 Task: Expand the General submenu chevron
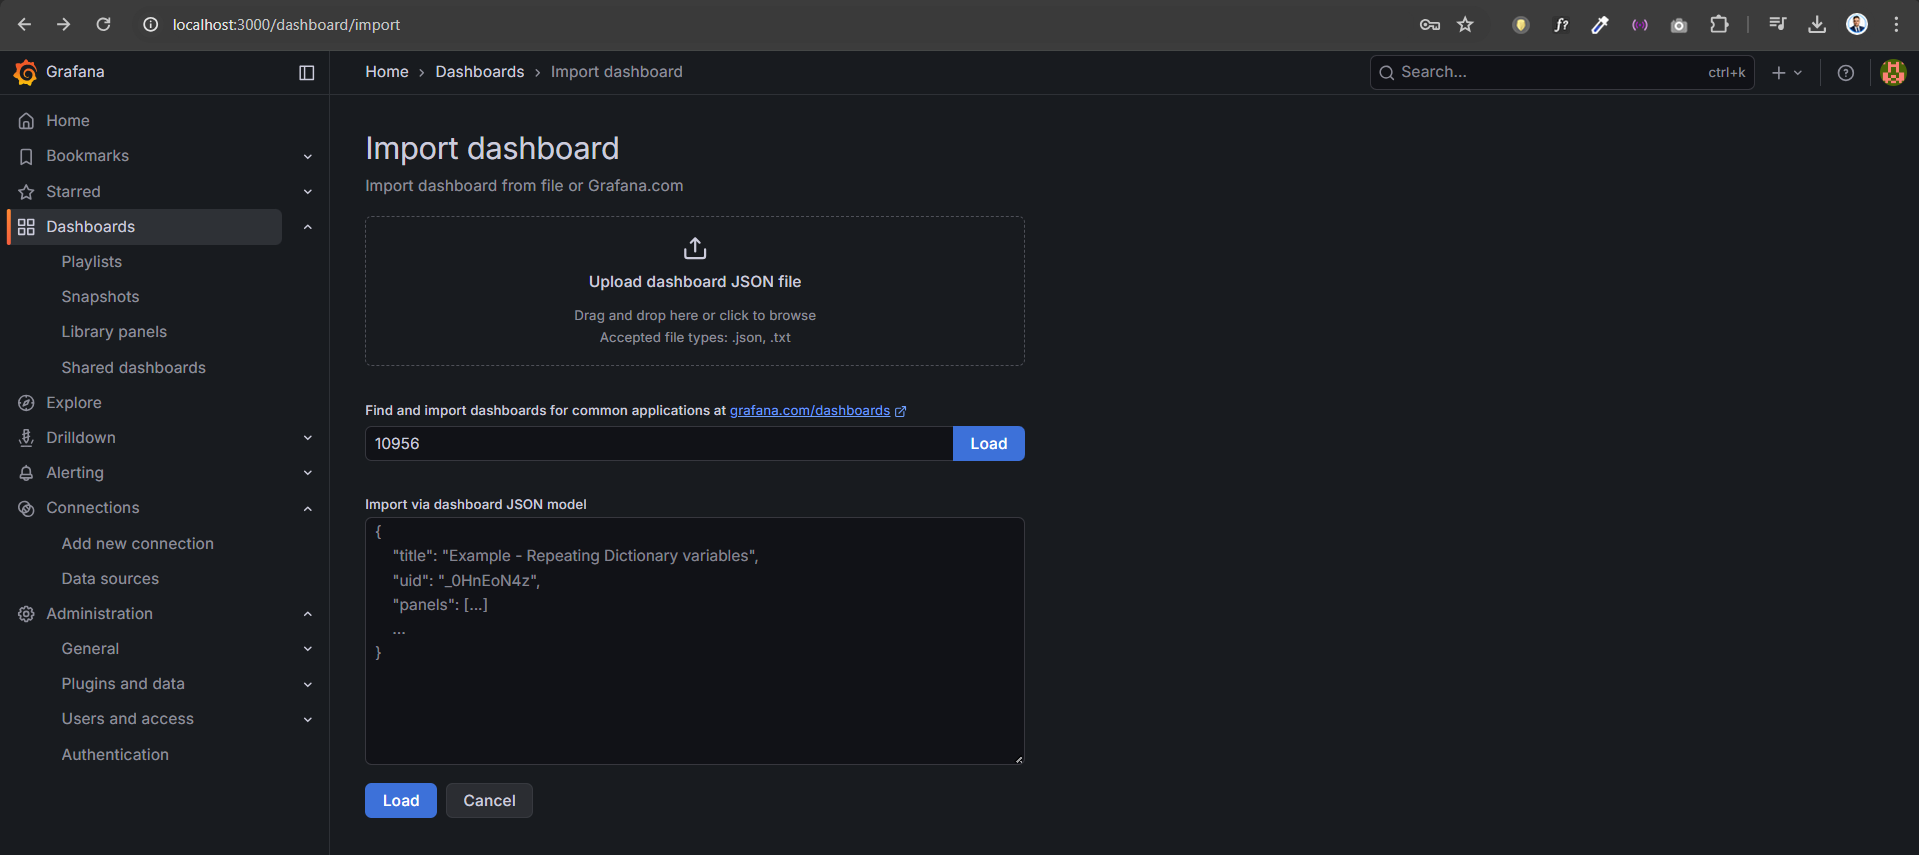click(x=308, y=649)
